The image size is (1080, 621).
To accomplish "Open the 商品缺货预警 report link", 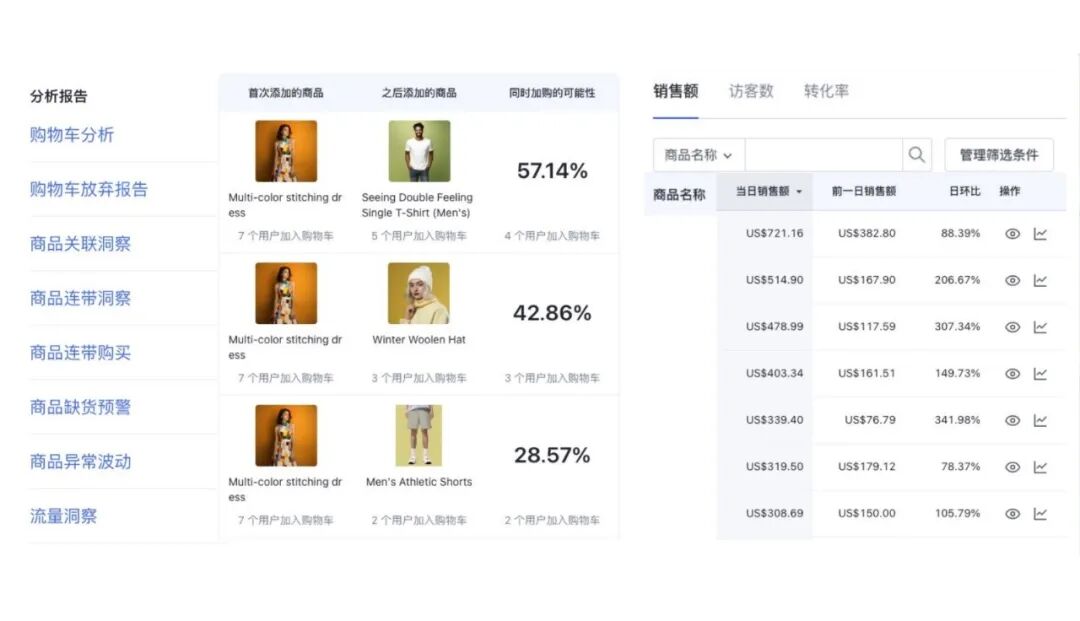I will click(x=80, y=407).
